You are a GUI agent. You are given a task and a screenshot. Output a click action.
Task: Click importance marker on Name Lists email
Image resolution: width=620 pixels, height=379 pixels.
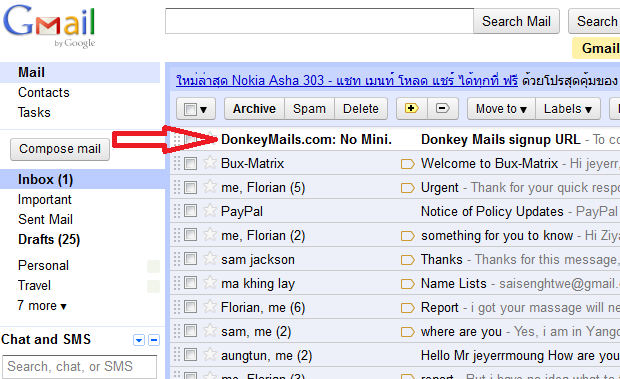(x=408, y=284)
